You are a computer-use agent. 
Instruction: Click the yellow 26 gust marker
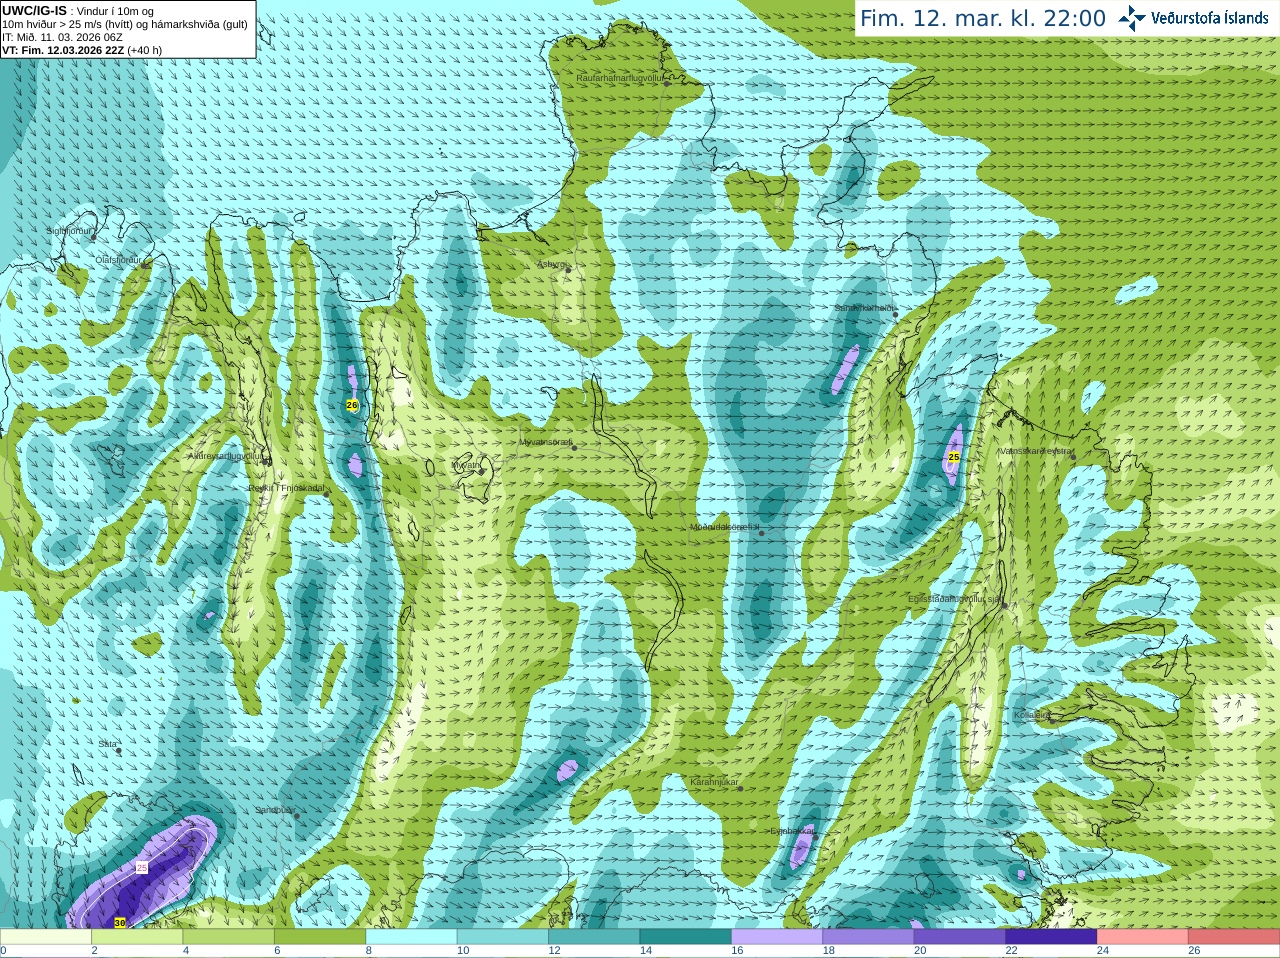click(x=352, y=405)
